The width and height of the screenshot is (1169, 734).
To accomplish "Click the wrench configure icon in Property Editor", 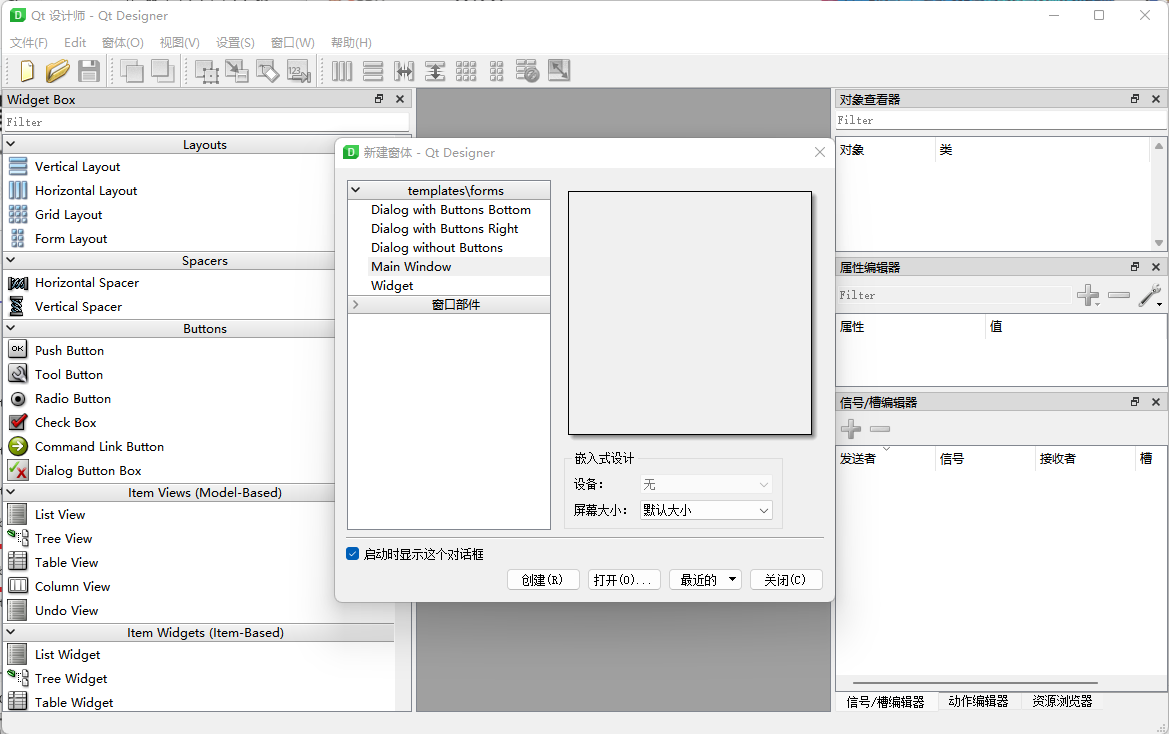I will point(1150,295).
